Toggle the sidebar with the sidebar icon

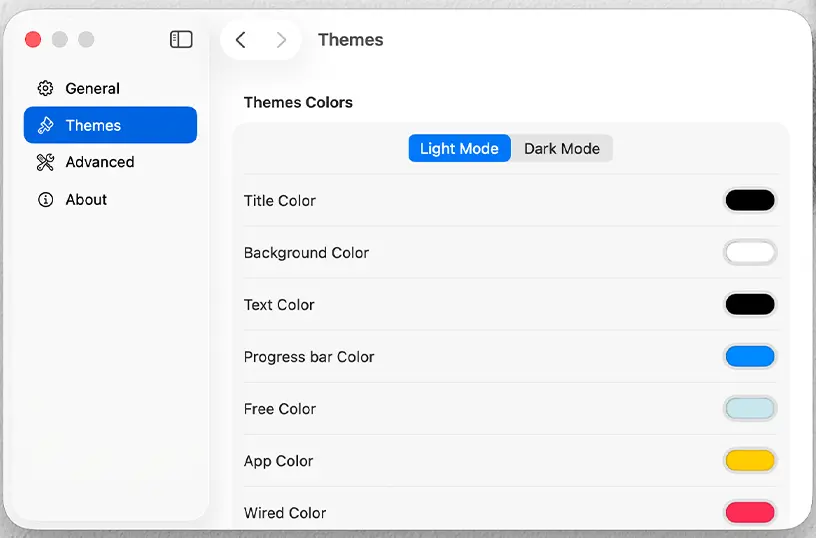tap(181, 39)
